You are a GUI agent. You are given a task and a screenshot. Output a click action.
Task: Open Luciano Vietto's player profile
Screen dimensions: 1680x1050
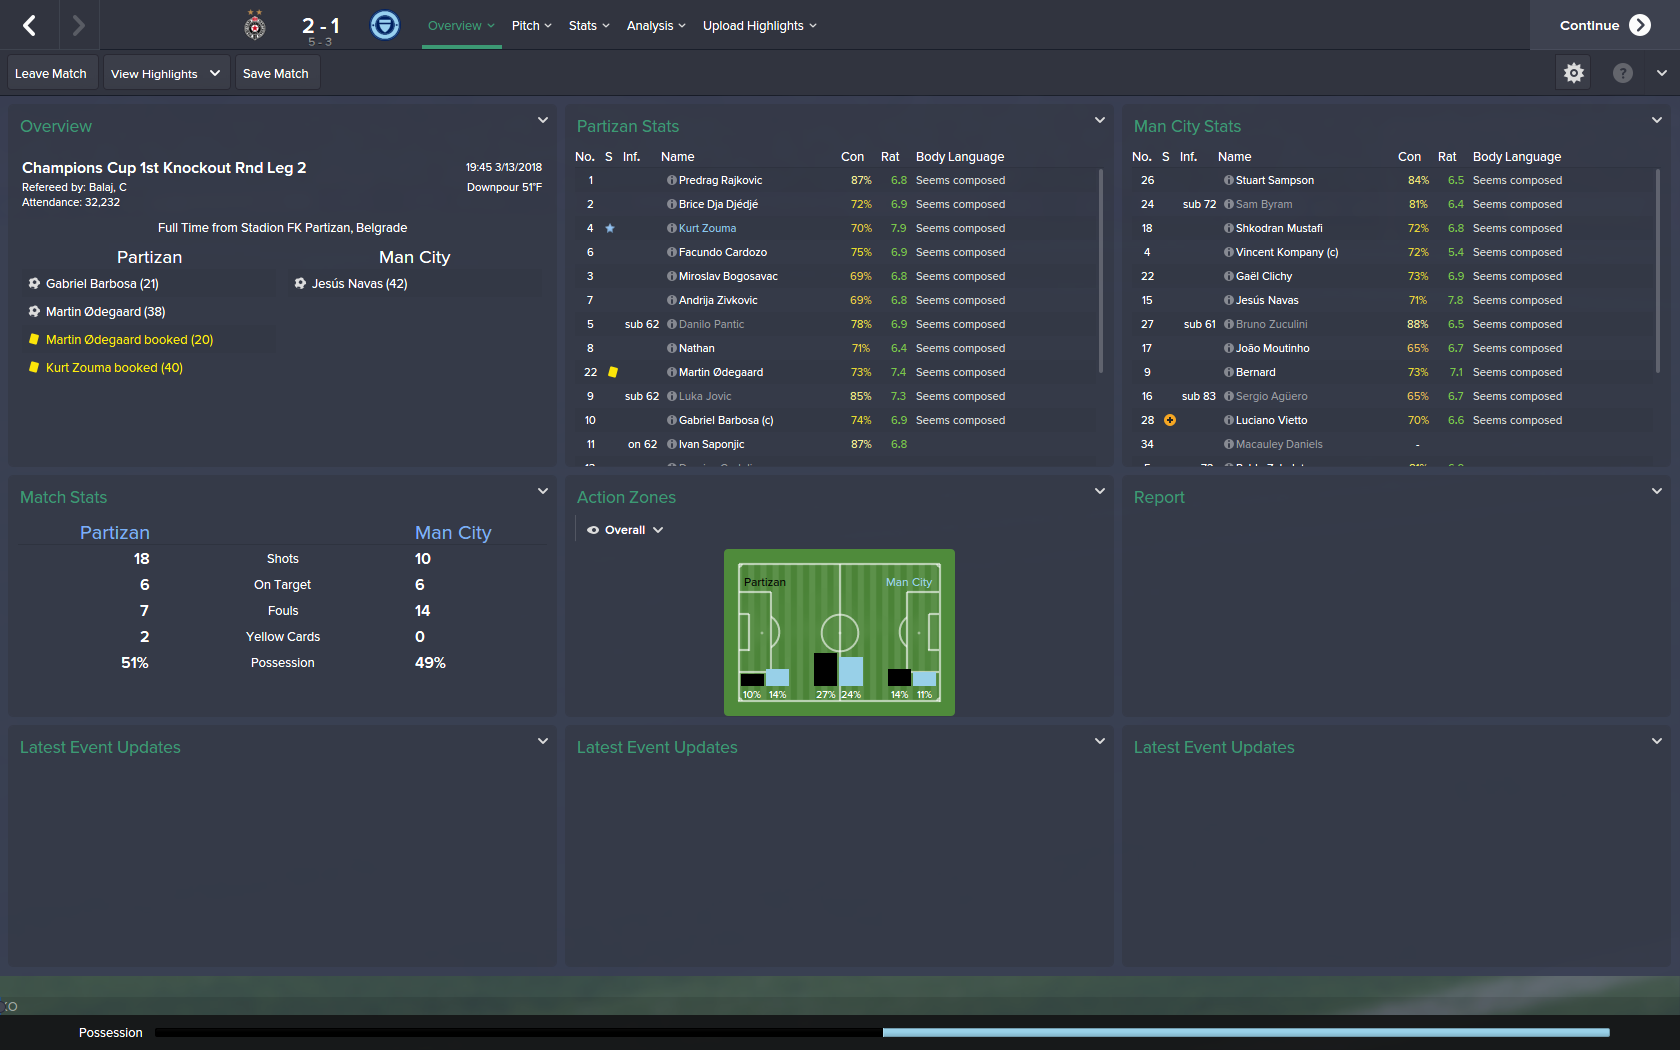pyautogui.click(x=1271, y=420)
